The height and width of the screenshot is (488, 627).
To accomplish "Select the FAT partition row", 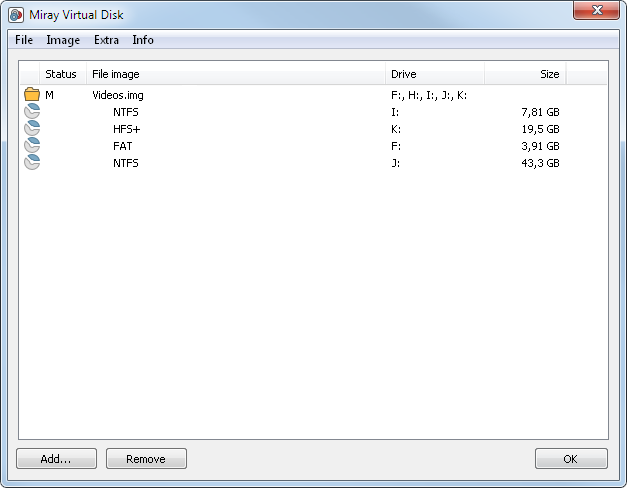I will 314,146.
